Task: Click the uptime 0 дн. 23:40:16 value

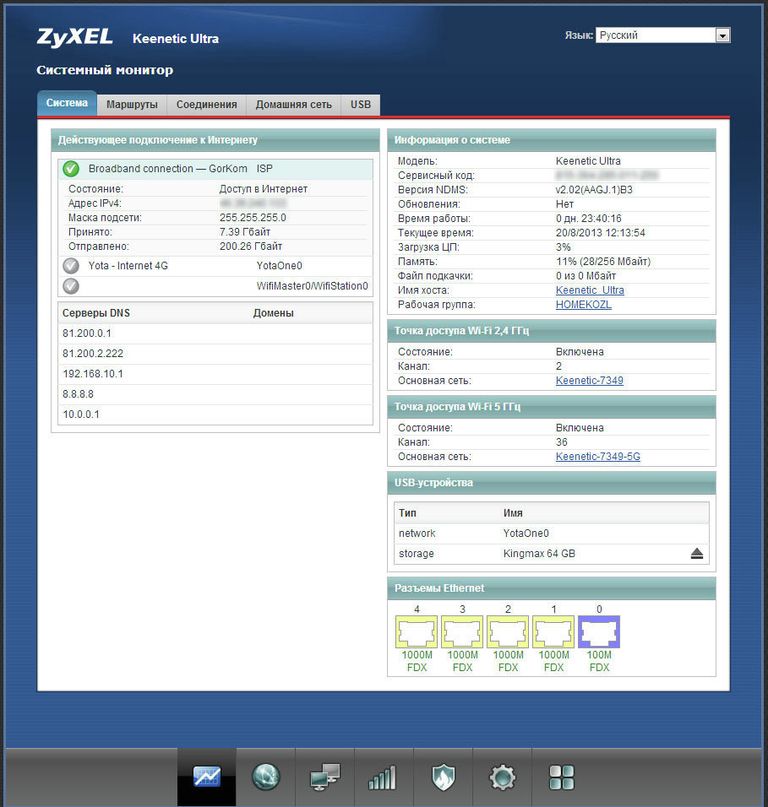Action: 588,218
